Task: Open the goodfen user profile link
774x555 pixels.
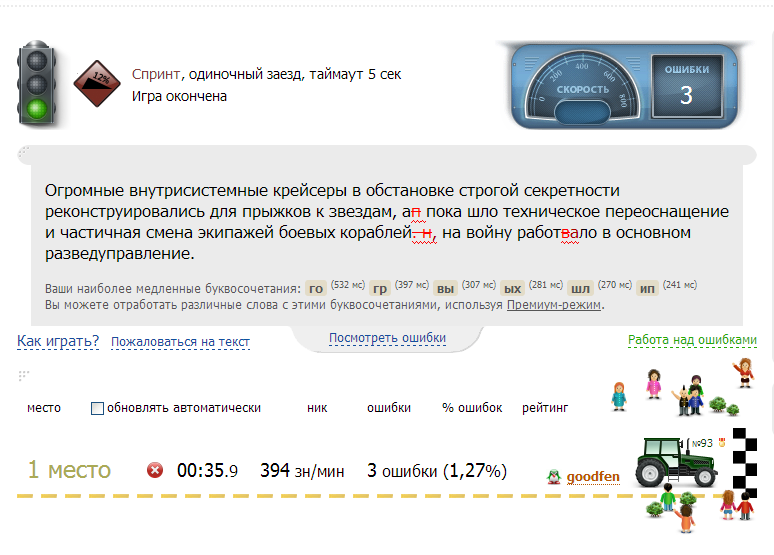Action: point(593,476)
